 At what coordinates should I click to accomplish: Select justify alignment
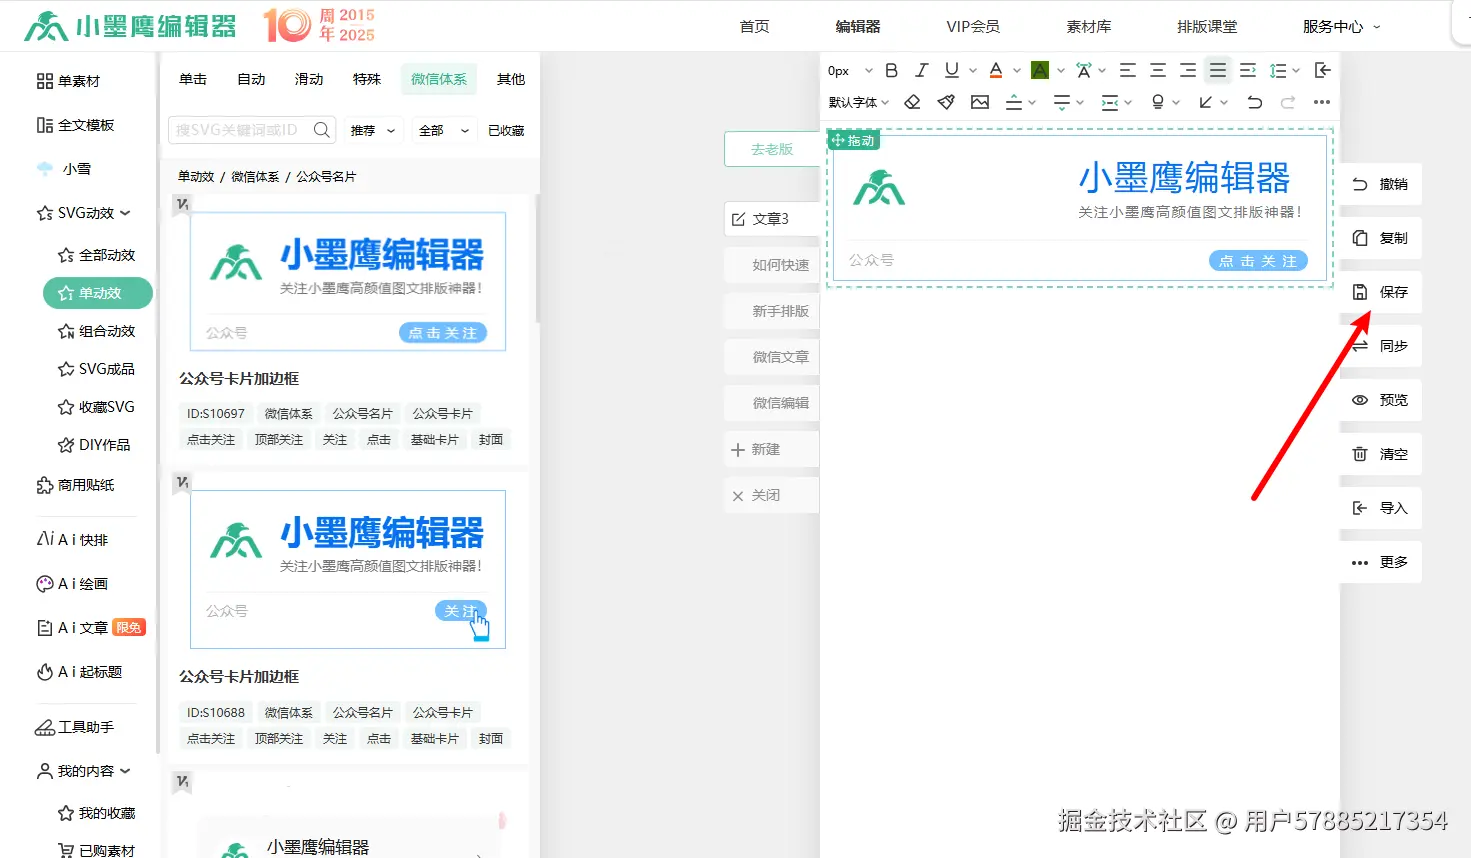coord(1218,70)
